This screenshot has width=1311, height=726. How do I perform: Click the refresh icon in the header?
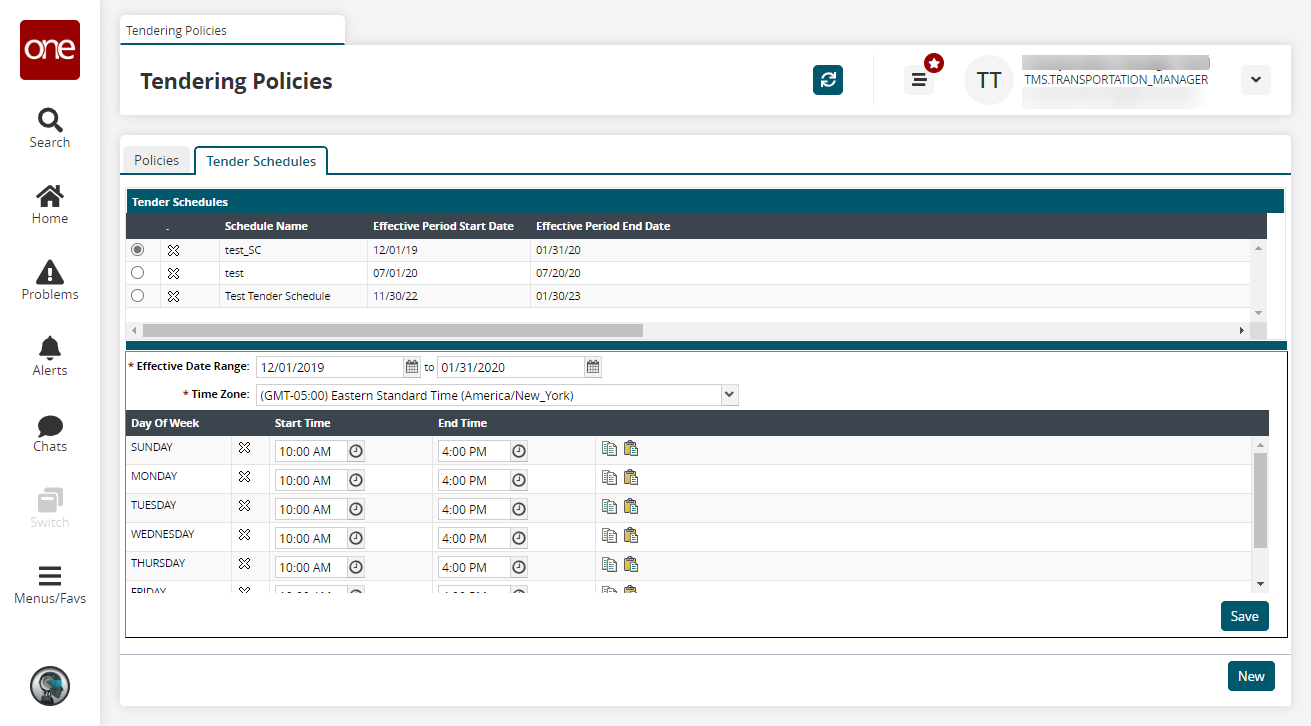pyautogui.click(x=827, y=80)
